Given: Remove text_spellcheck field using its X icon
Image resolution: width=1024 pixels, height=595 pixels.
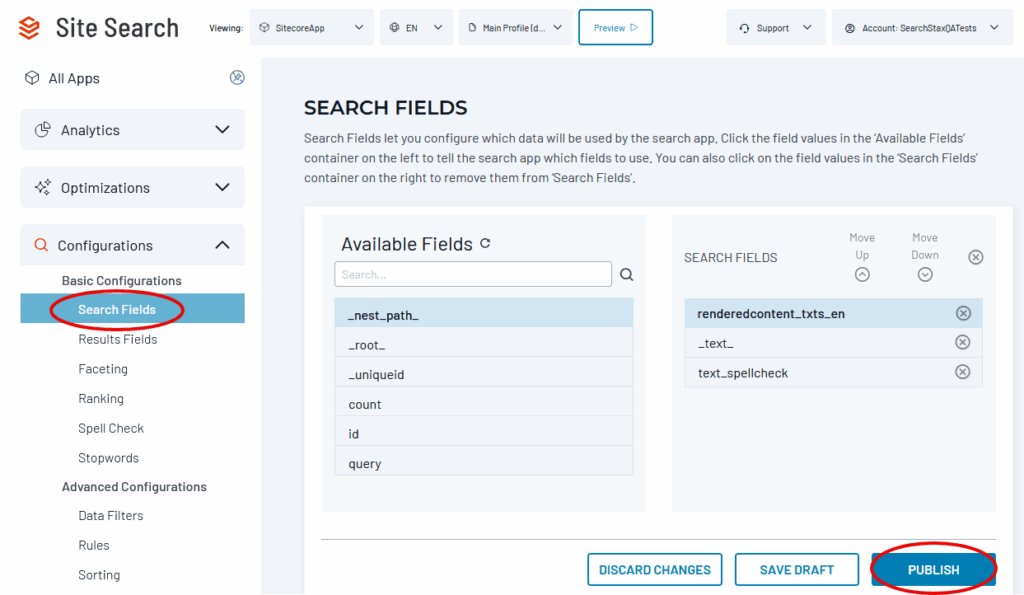Looking at the screenshot, I should [963, 372].
